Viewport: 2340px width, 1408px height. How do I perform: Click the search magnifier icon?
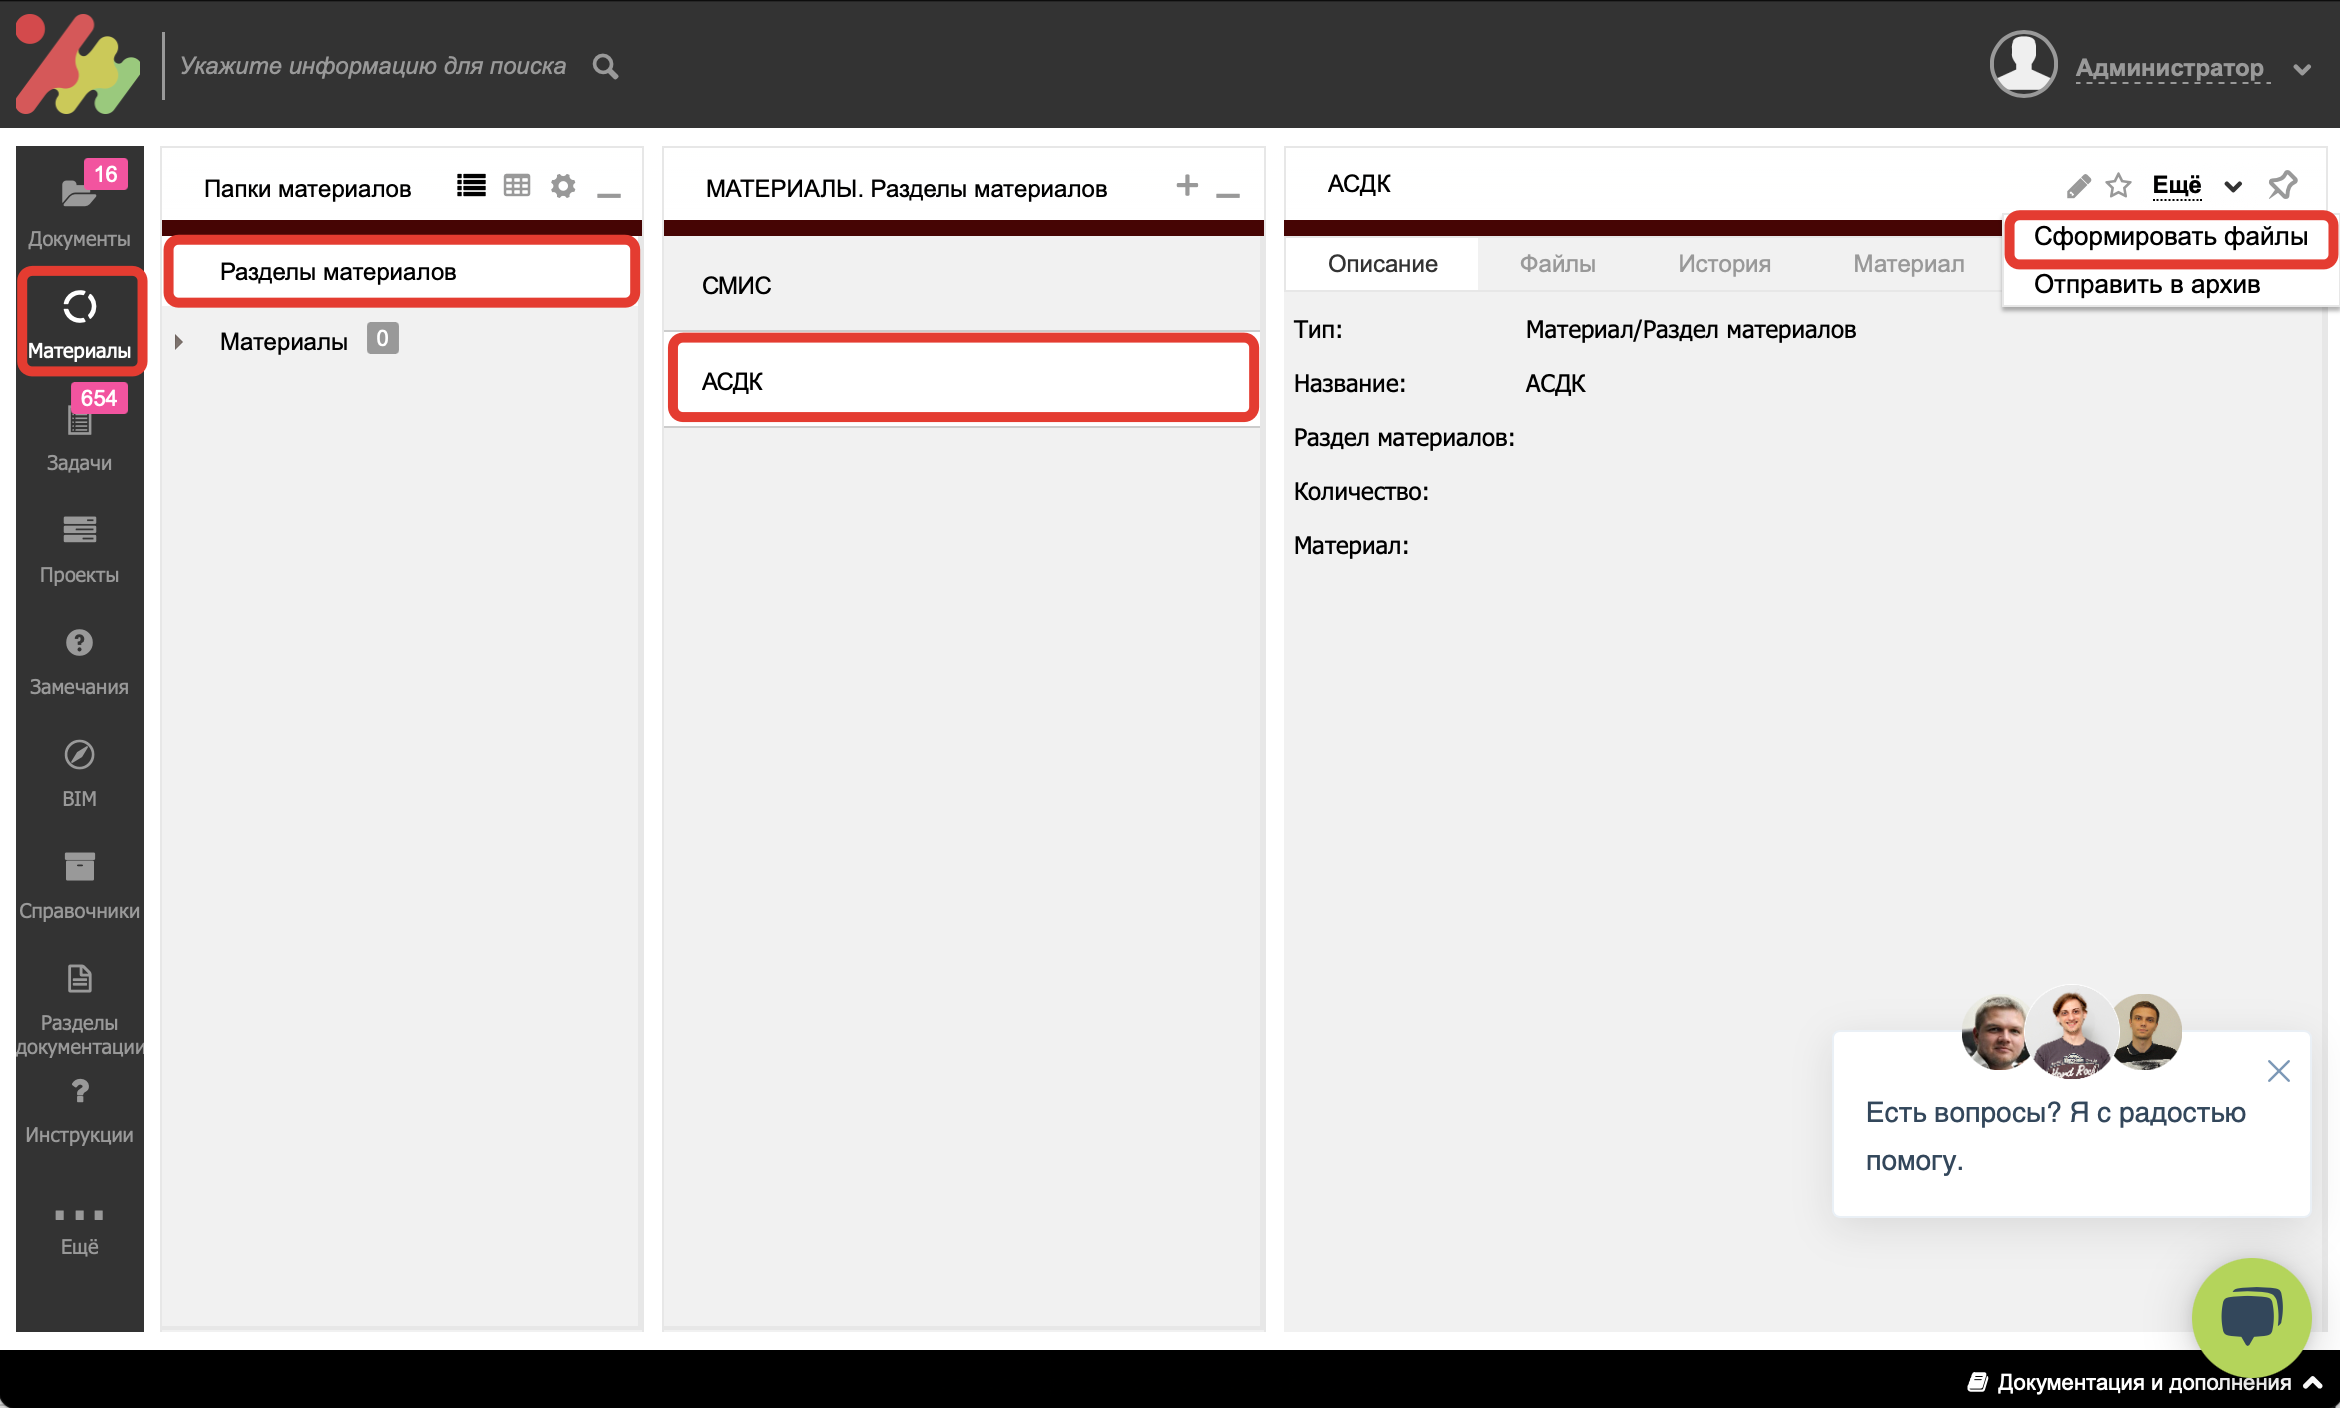(x=605, y=67)
